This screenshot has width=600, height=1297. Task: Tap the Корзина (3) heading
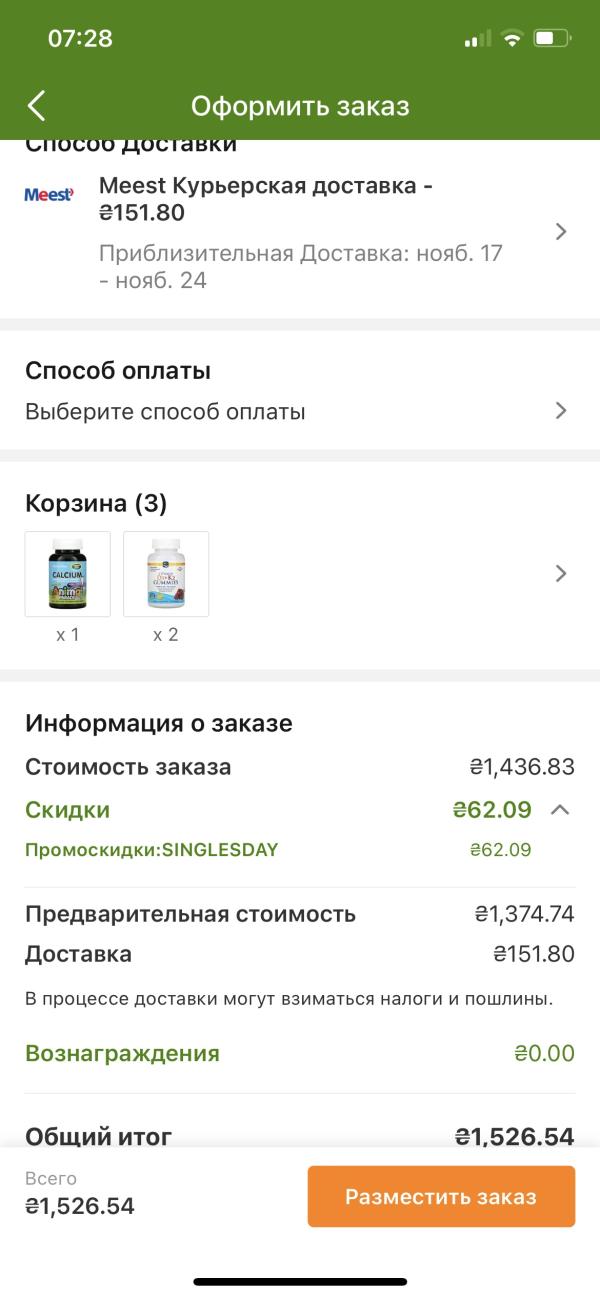[95, 503]
